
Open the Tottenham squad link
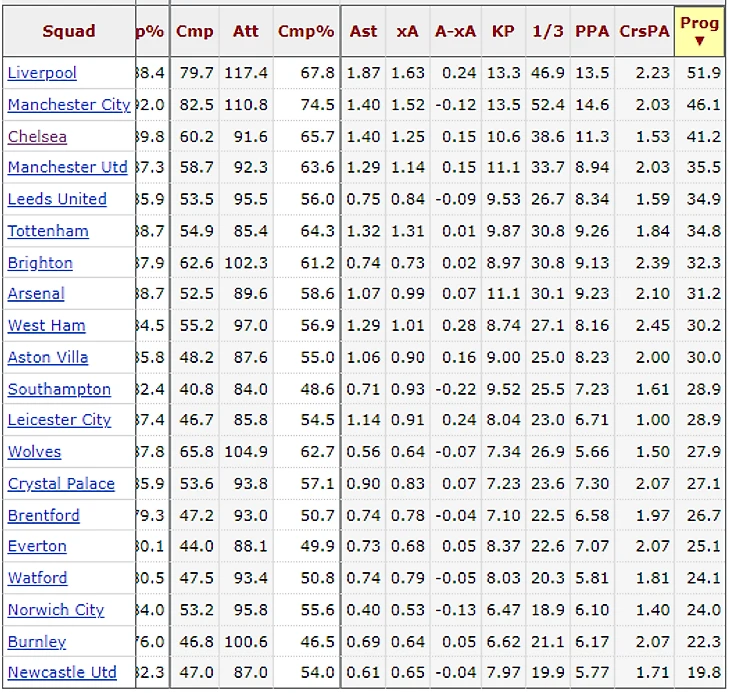48,231
